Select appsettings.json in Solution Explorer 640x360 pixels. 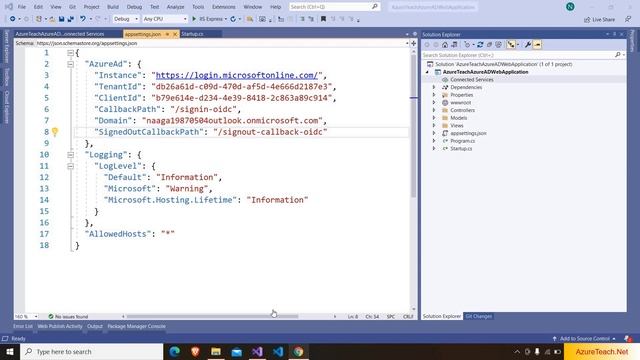coord(468,133)
